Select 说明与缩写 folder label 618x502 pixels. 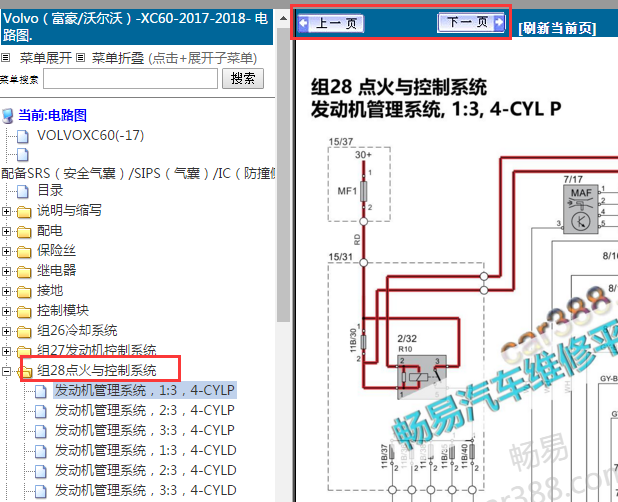point(69,210)
